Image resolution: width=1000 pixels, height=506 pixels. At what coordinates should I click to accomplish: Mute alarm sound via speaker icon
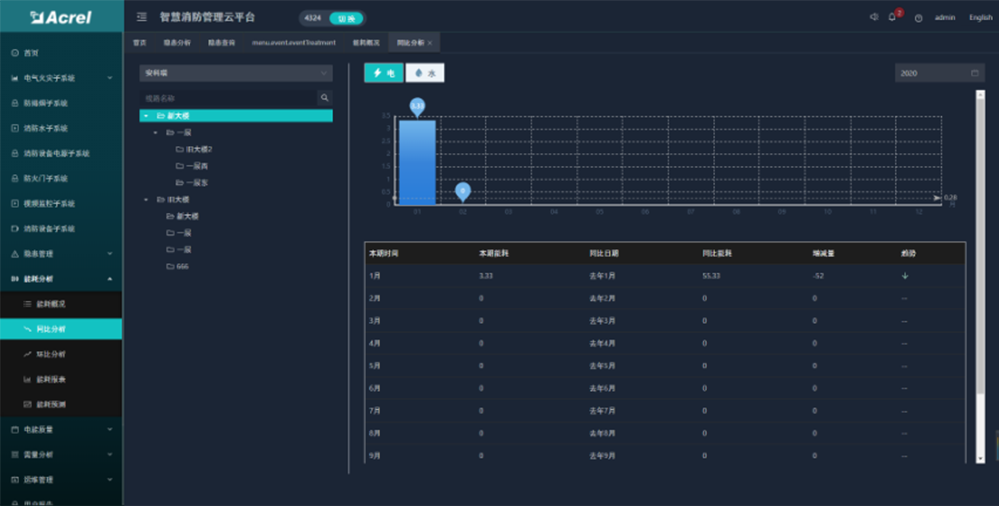click(x=873, y=17)
